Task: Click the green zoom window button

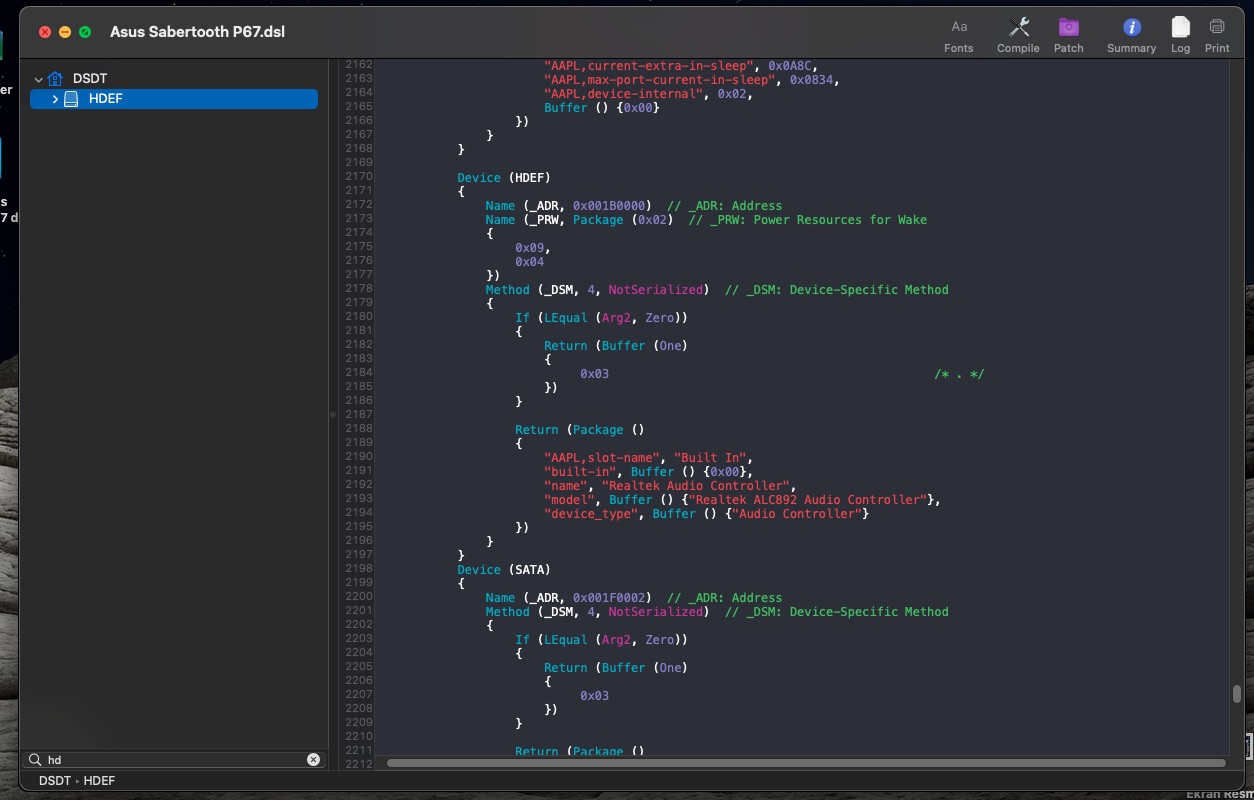Action: [85, 32]
